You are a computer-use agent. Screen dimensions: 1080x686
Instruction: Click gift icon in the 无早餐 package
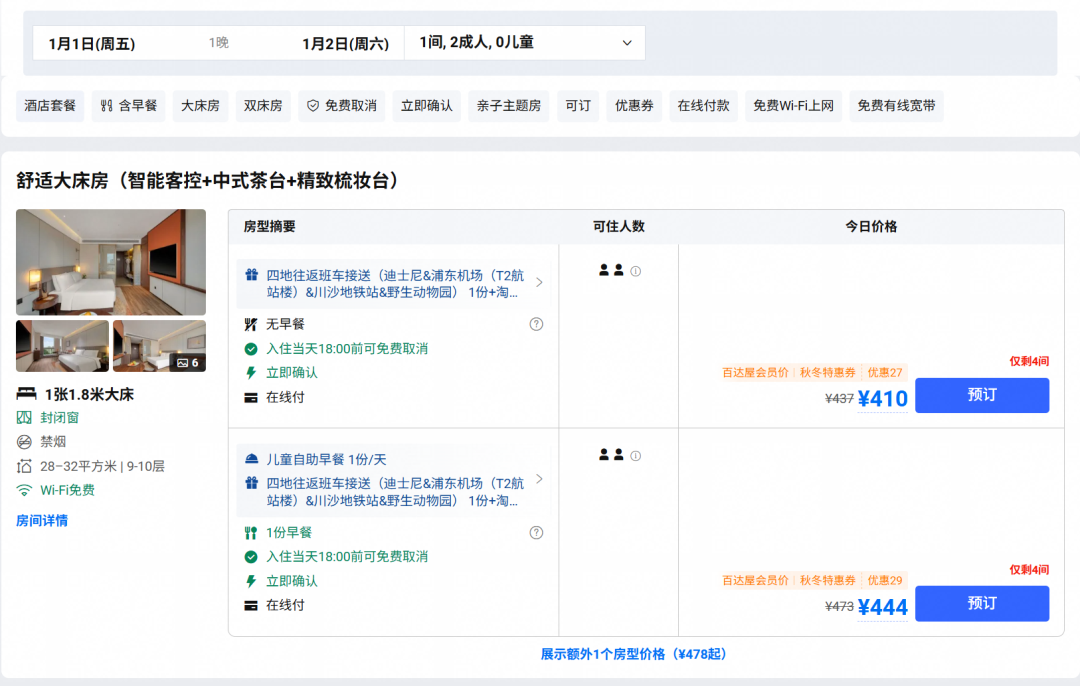coord(251,275)
